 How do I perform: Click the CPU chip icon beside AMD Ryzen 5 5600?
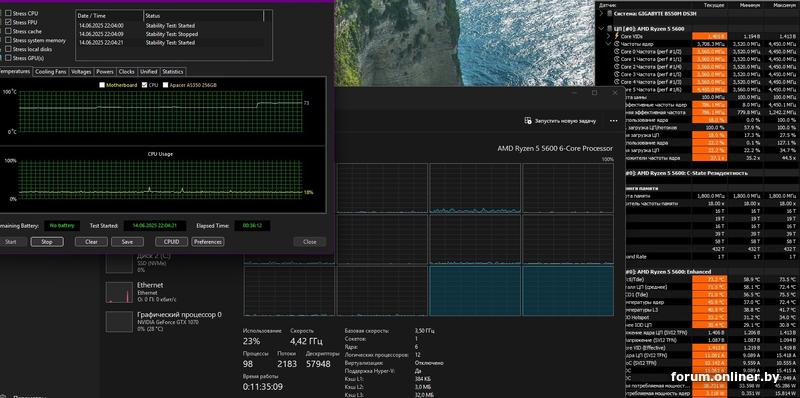pos(610,29)
